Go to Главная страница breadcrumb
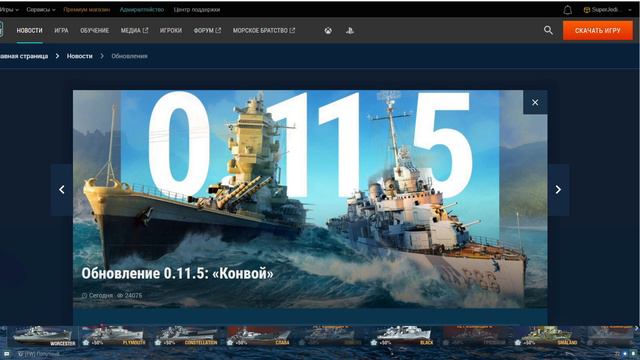The width and height of the screenshot is (640, 360). (x=24, y=56)
